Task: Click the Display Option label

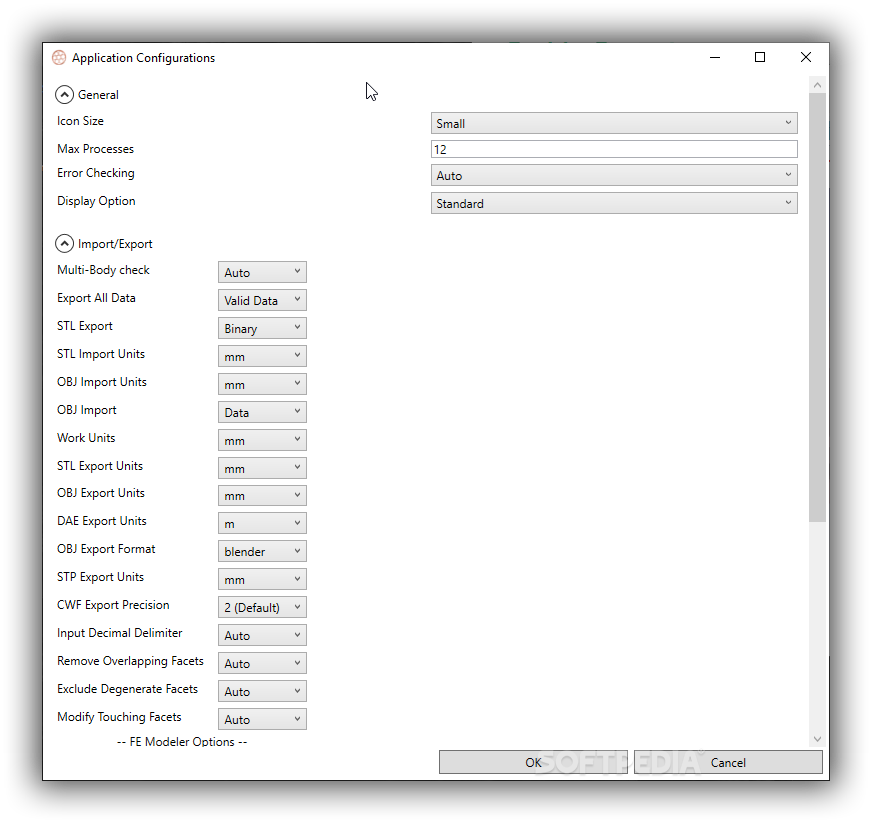Action: coord(96,201)
